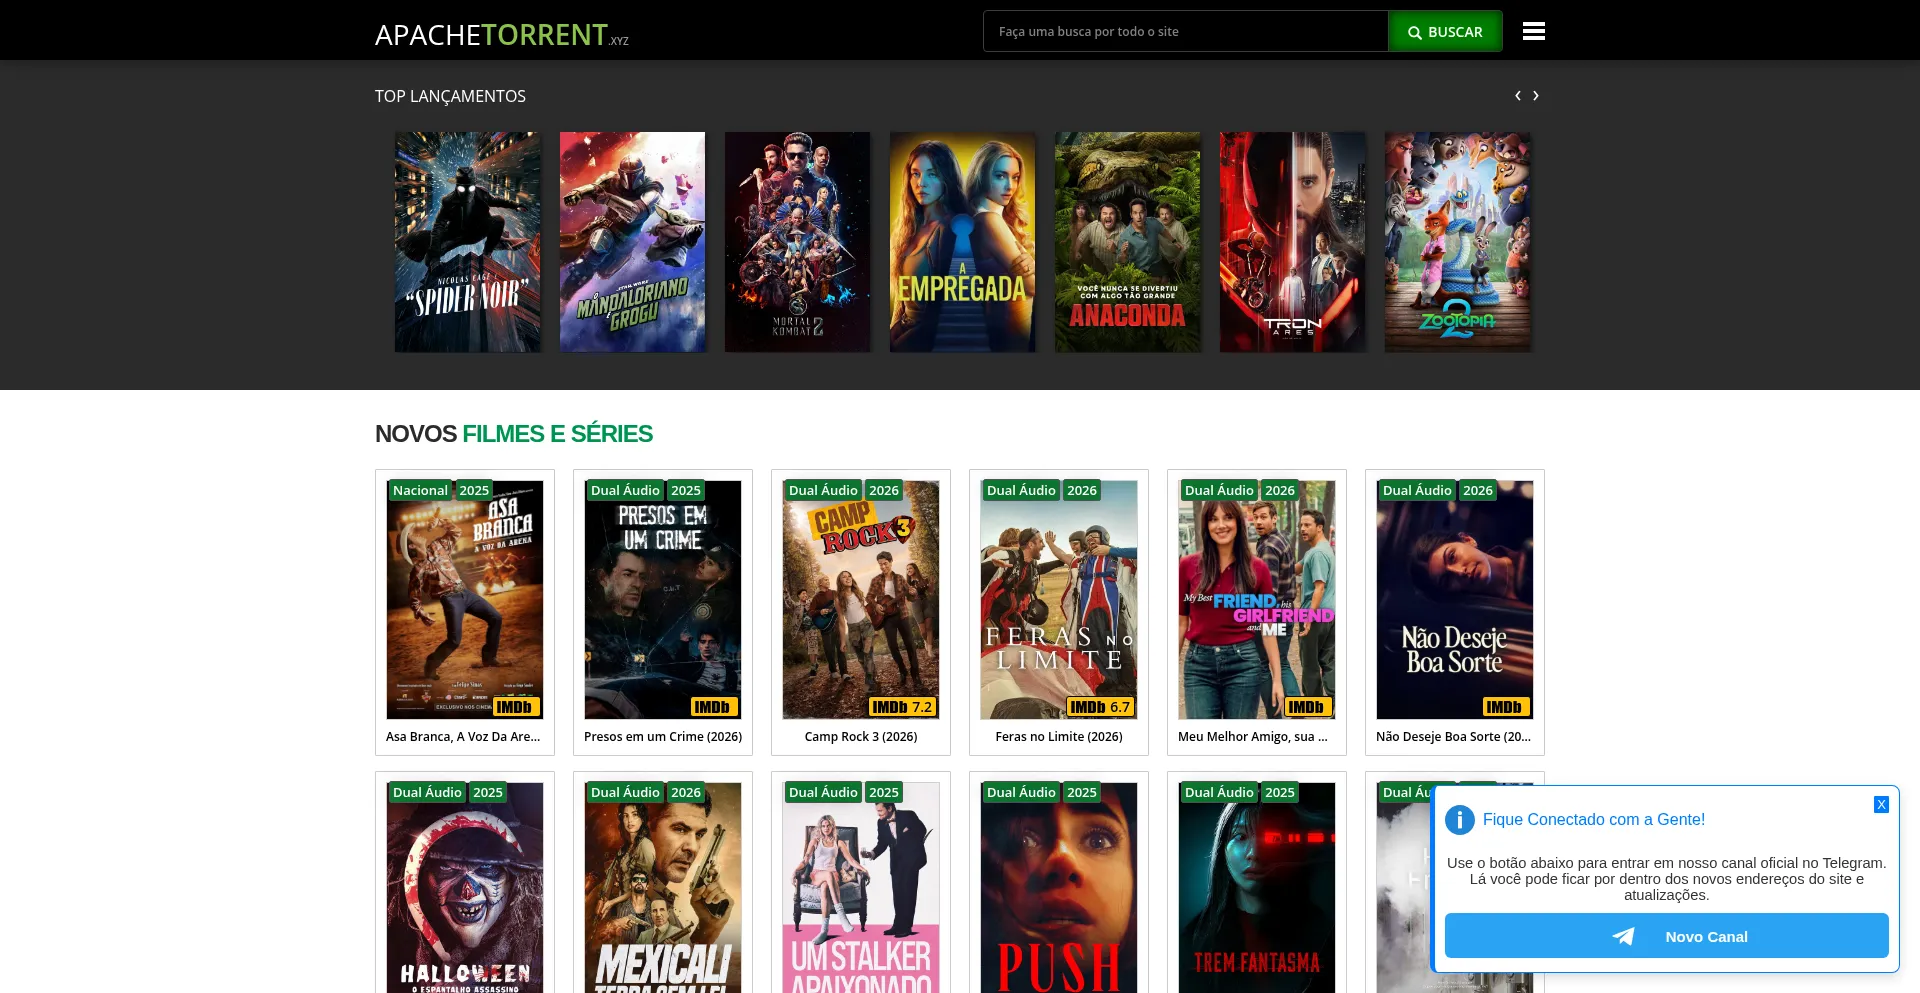Open the Mandalorian and Grogu poster
This screenshot has height=993, width=1920.
coord(632,242)
